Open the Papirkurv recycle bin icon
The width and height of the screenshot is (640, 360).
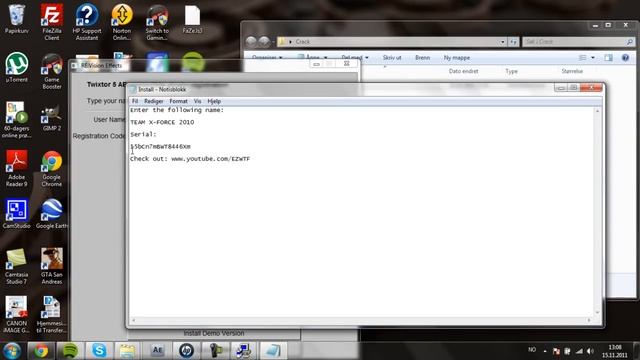(16, 19)
